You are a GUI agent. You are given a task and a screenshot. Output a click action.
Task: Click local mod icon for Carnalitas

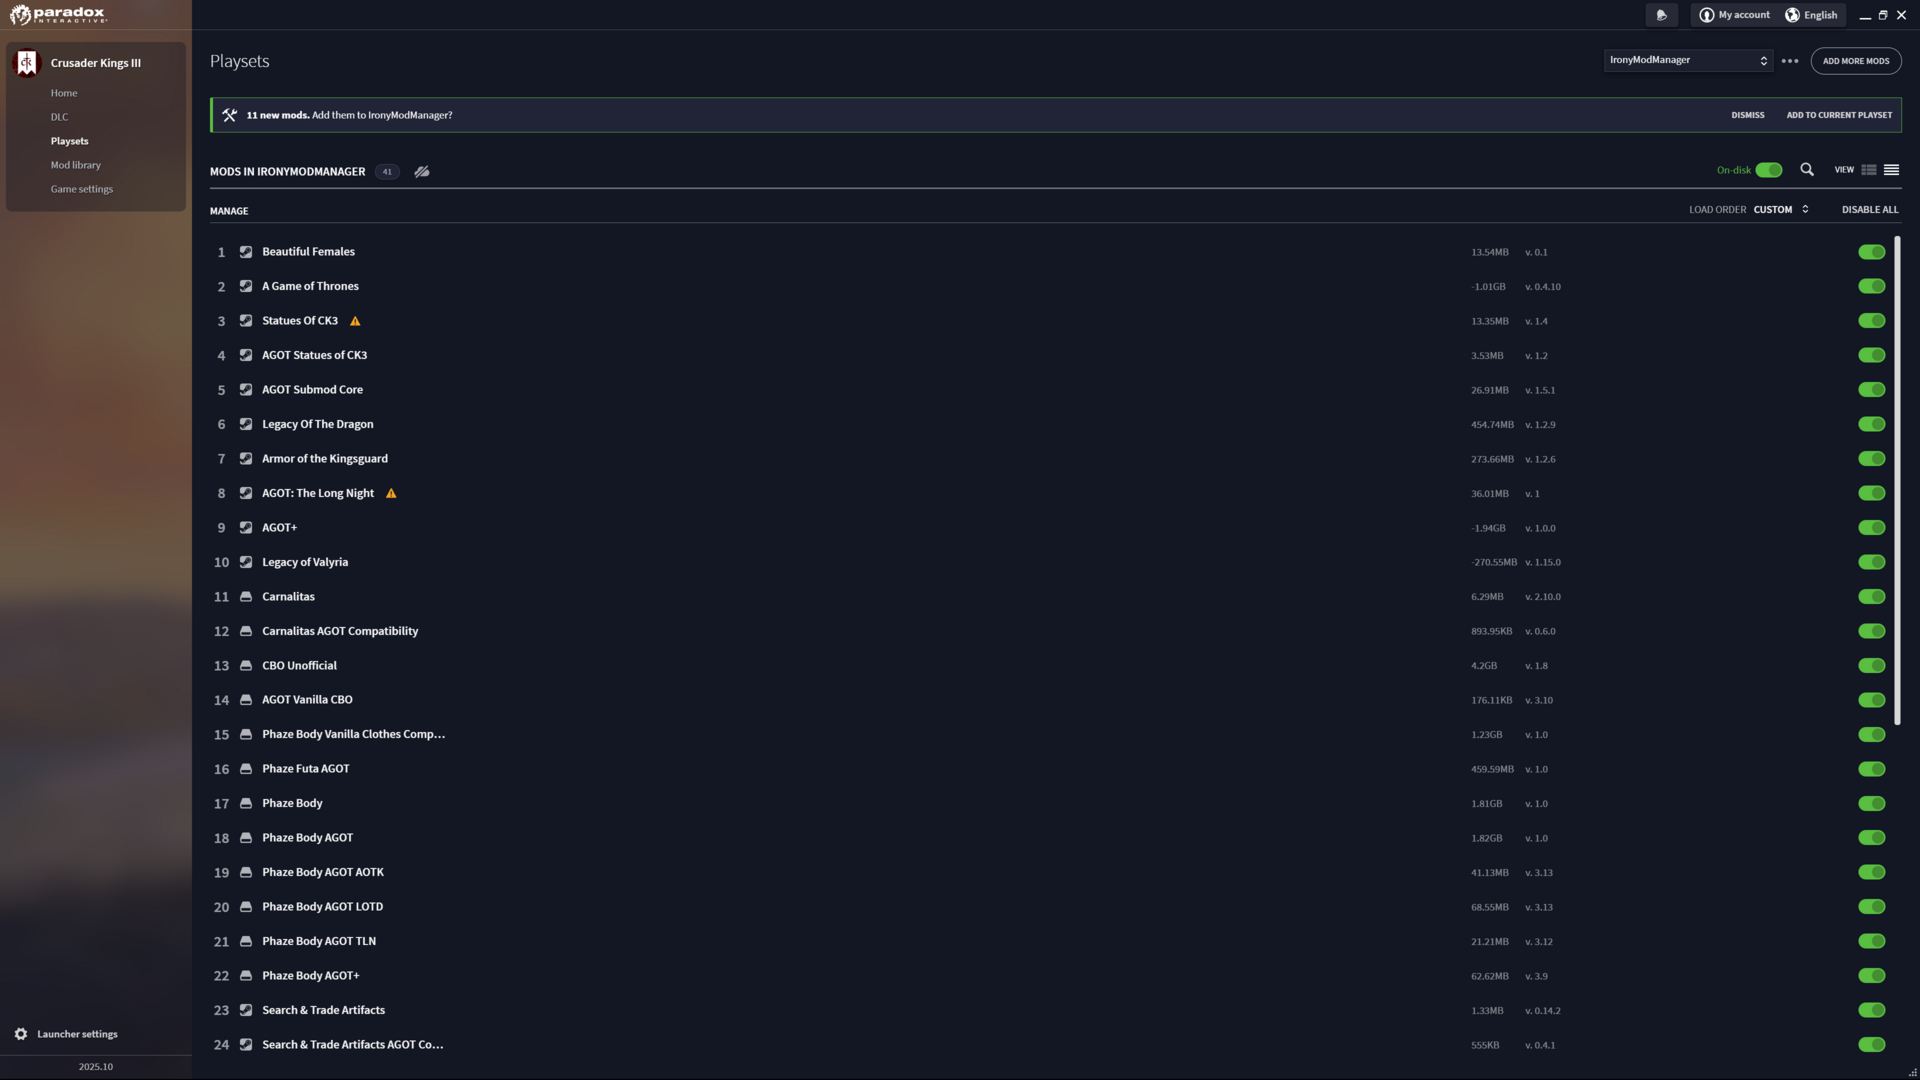[x=246, y=597]
